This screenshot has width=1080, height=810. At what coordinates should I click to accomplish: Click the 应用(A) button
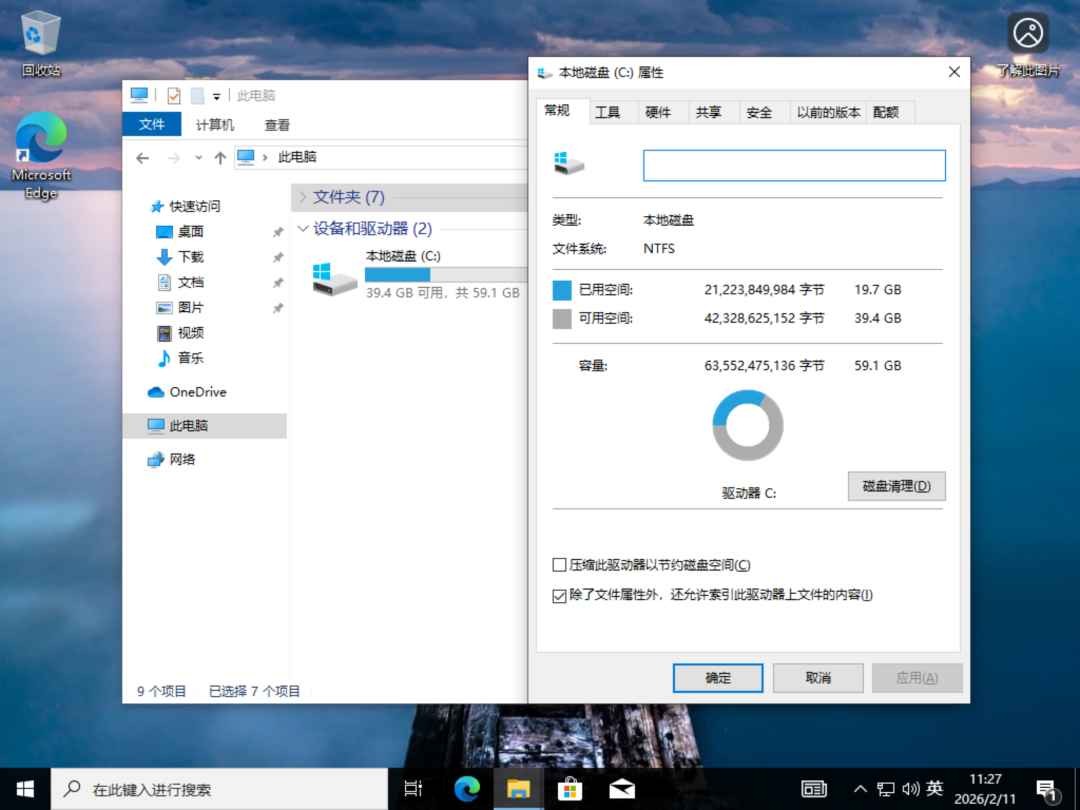click(x=917, y=678)
